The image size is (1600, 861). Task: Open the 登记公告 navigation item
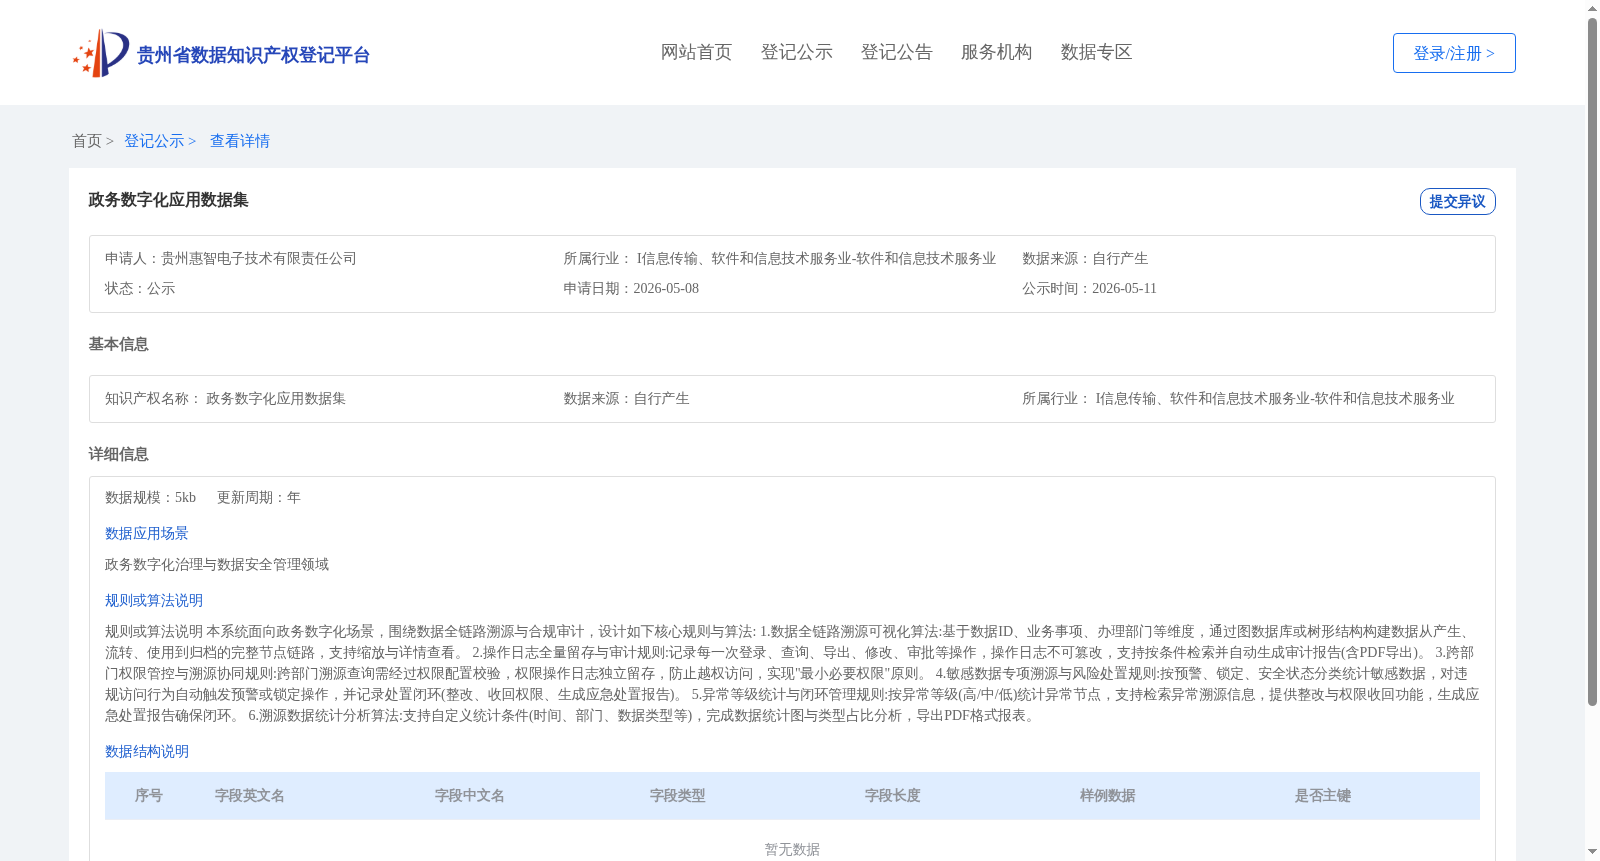coord(896,52)
